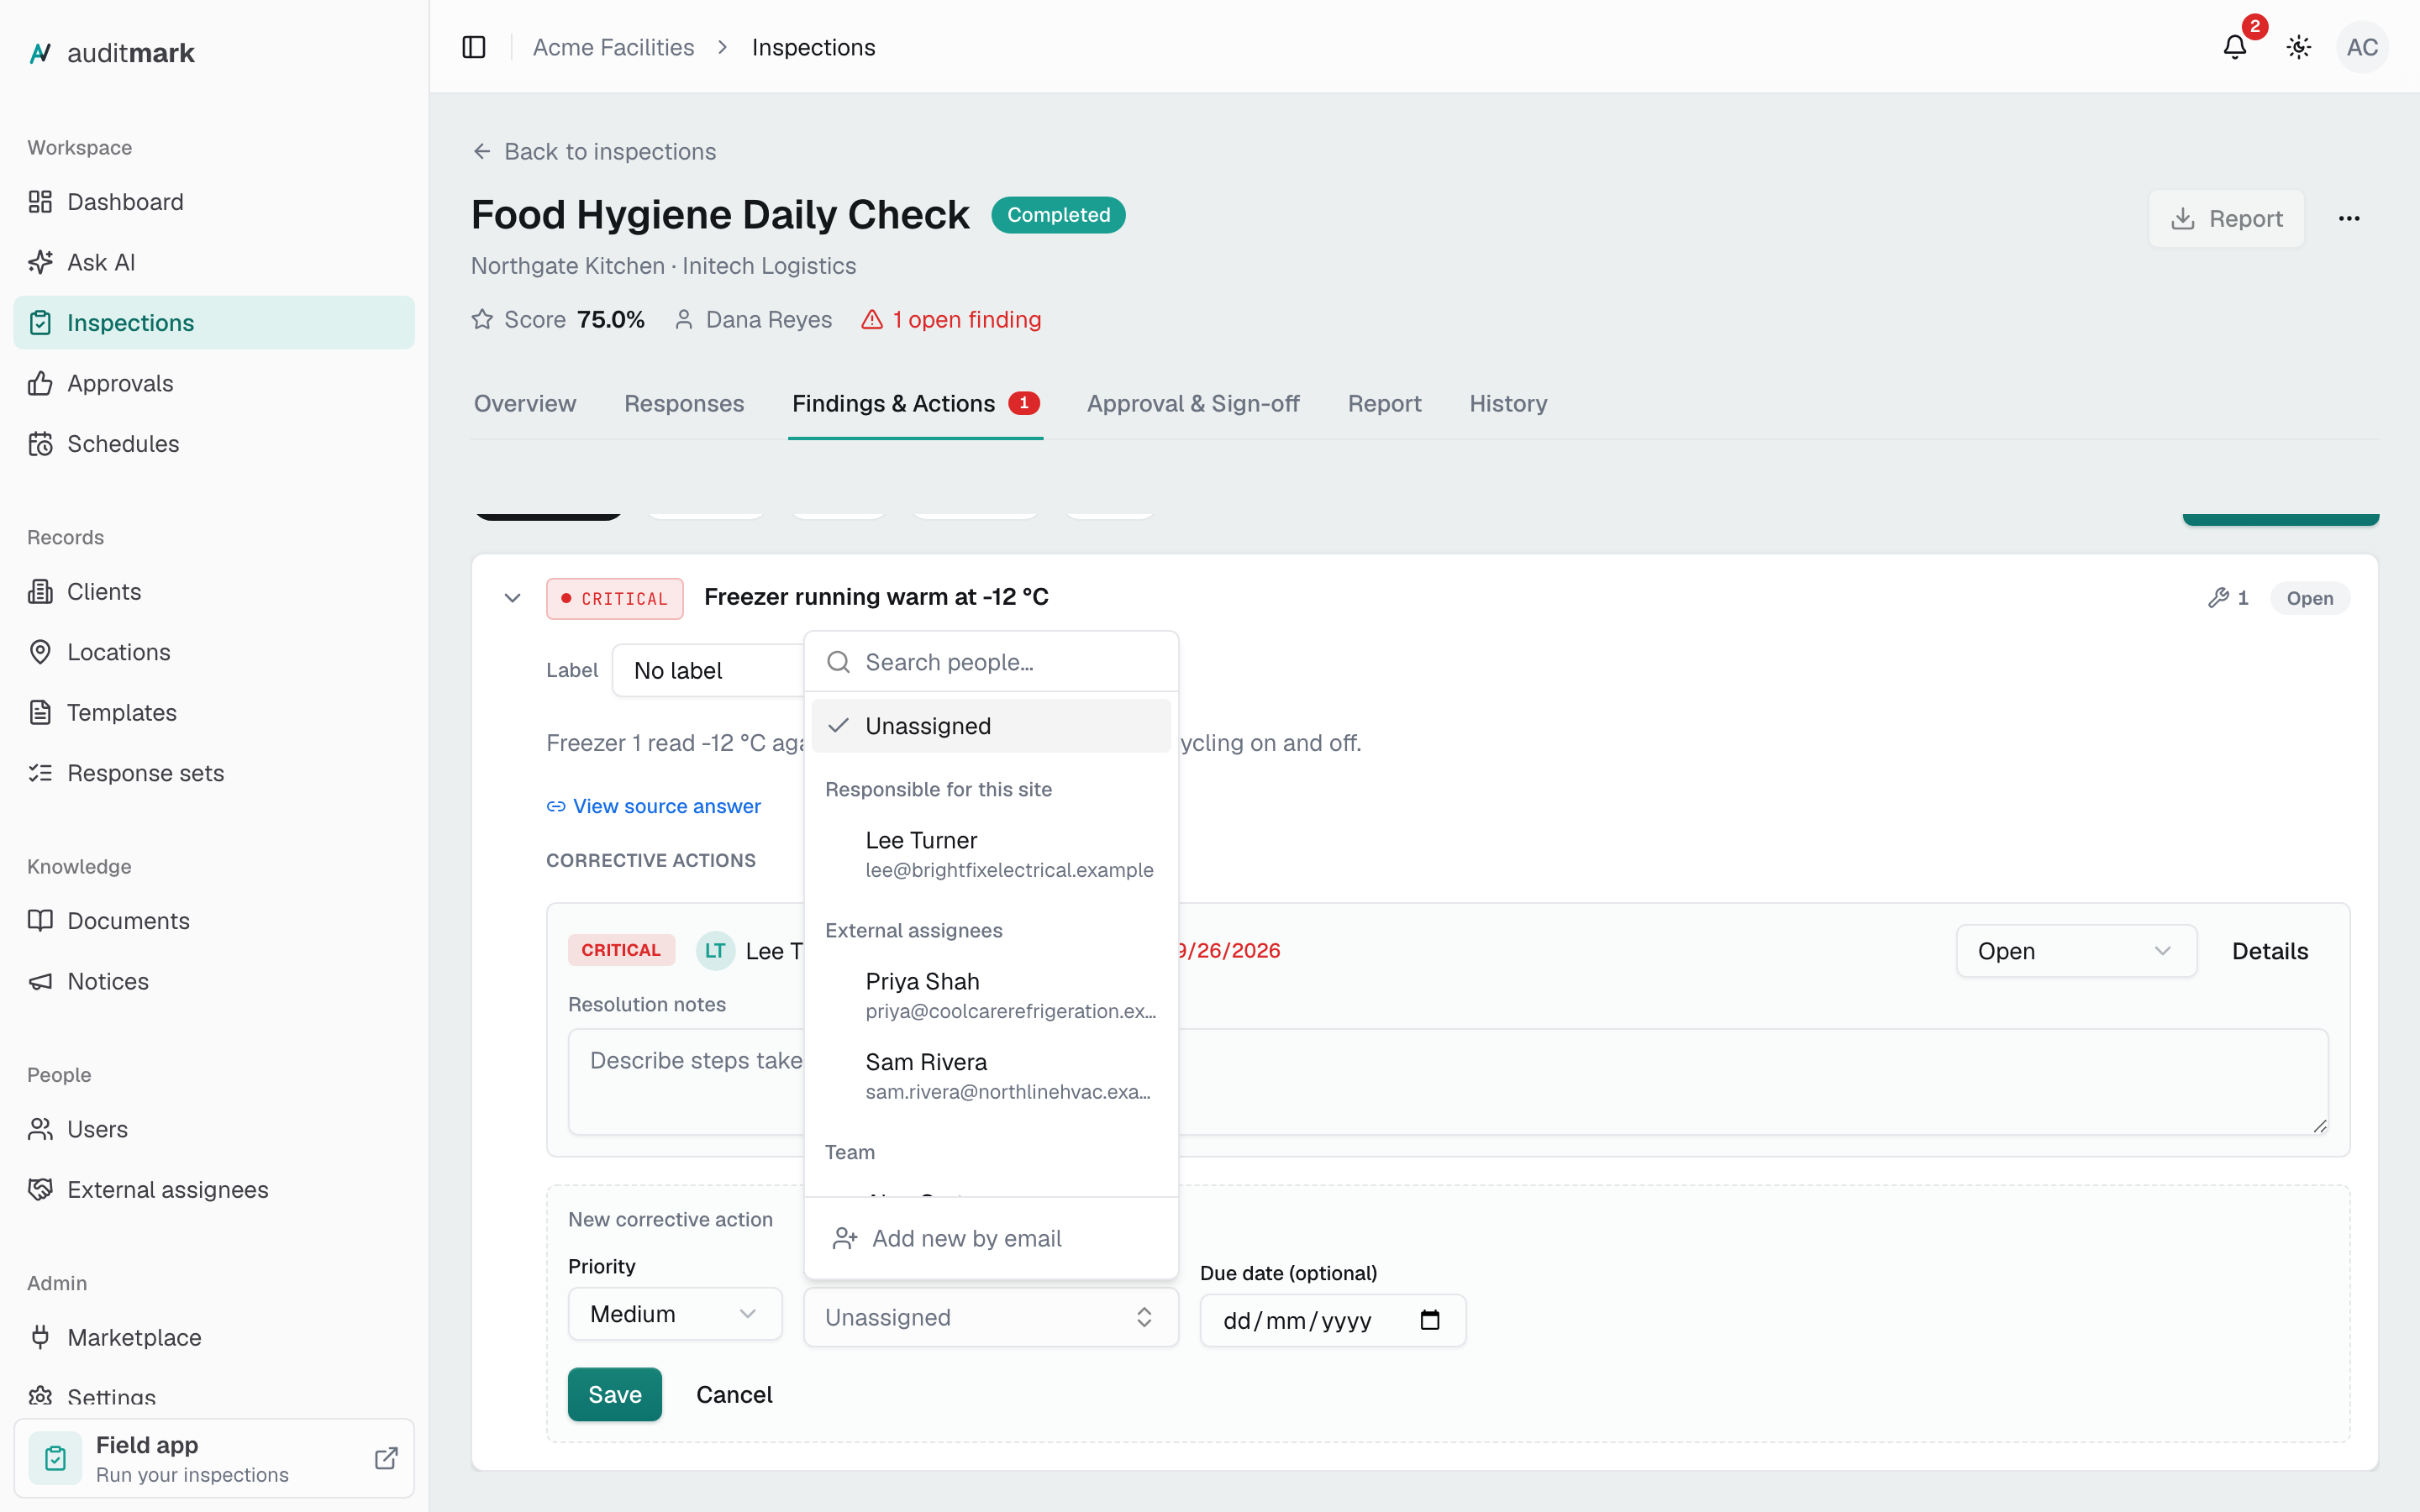
Task: Collapse the Freezer running warm finding
Action: (x=512, y=598)
